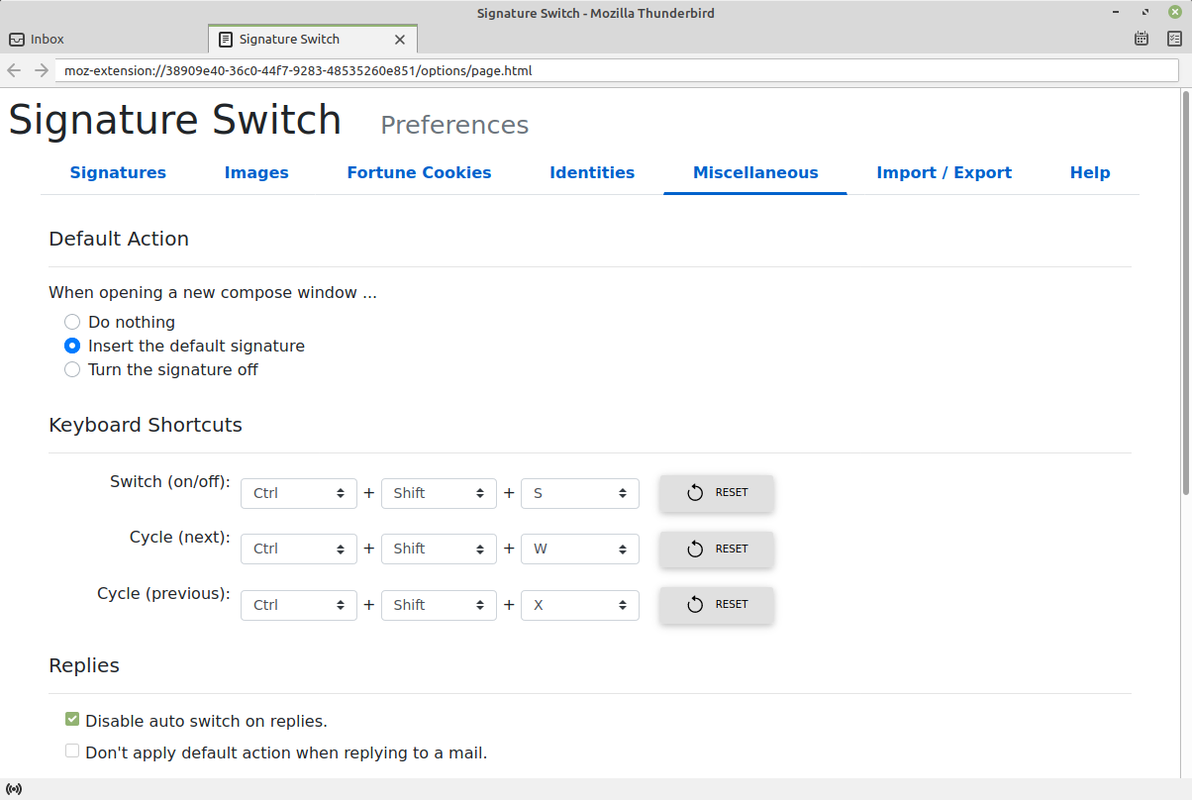The width and height of the screenshot is (1192, 800).
Task: Close the Thunderbird window
Action: coord(1175,12)
